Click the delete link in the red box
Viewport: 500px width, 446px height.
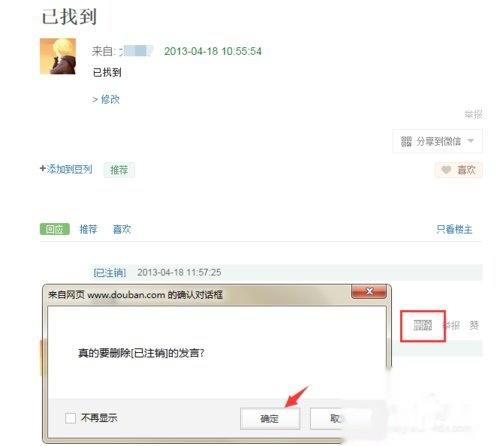(423, 325)
